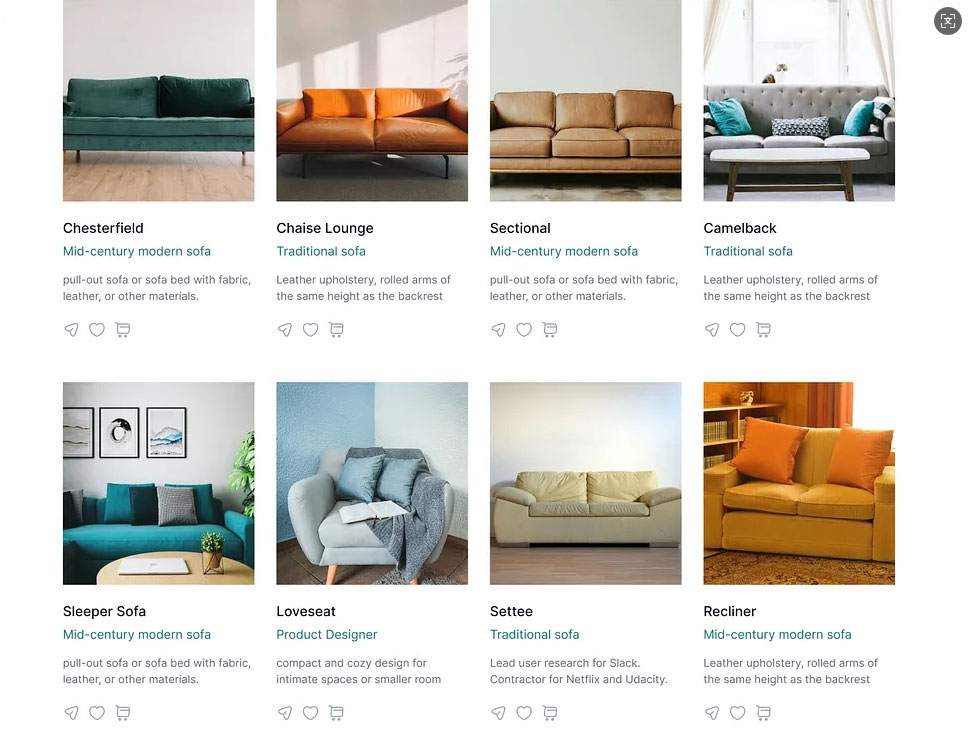968x738 pixels.
Task: Select the Recliner product title
Action: (x=730, y=611)
